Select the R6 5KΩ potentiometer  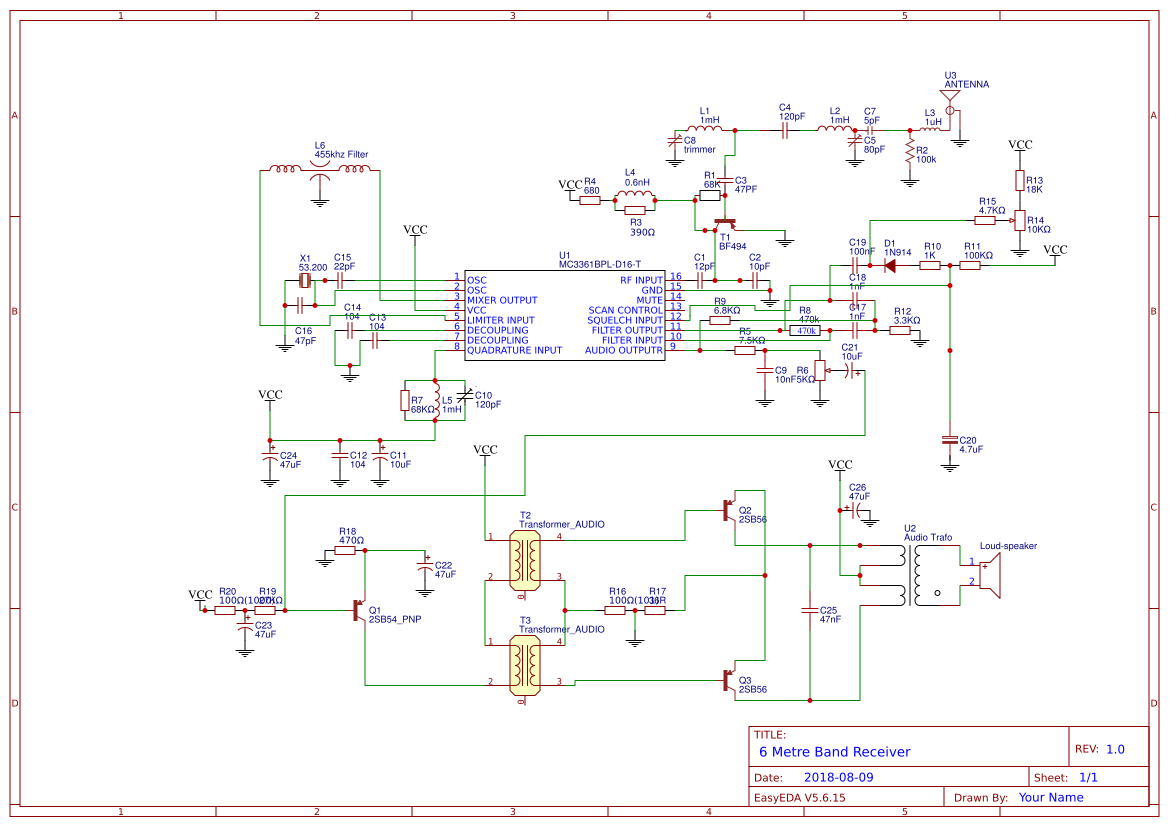coord(820,371)
